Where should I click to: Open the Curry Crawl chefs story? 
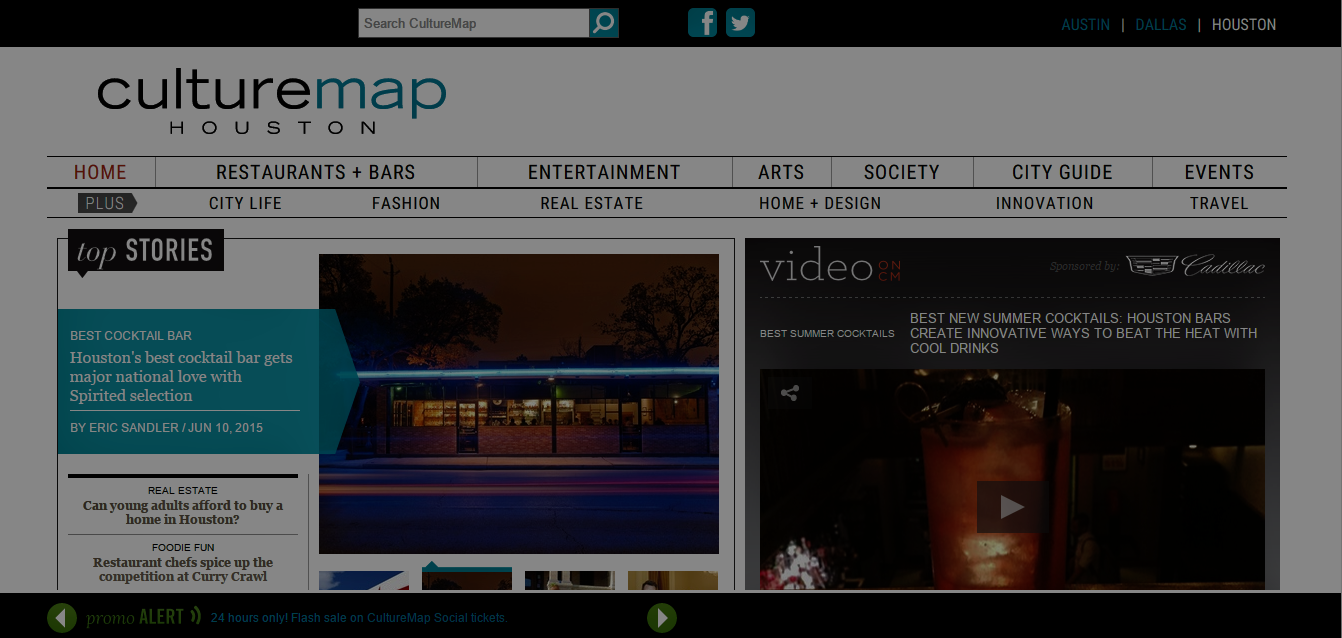pyautogui.click(x=183, y=570)
